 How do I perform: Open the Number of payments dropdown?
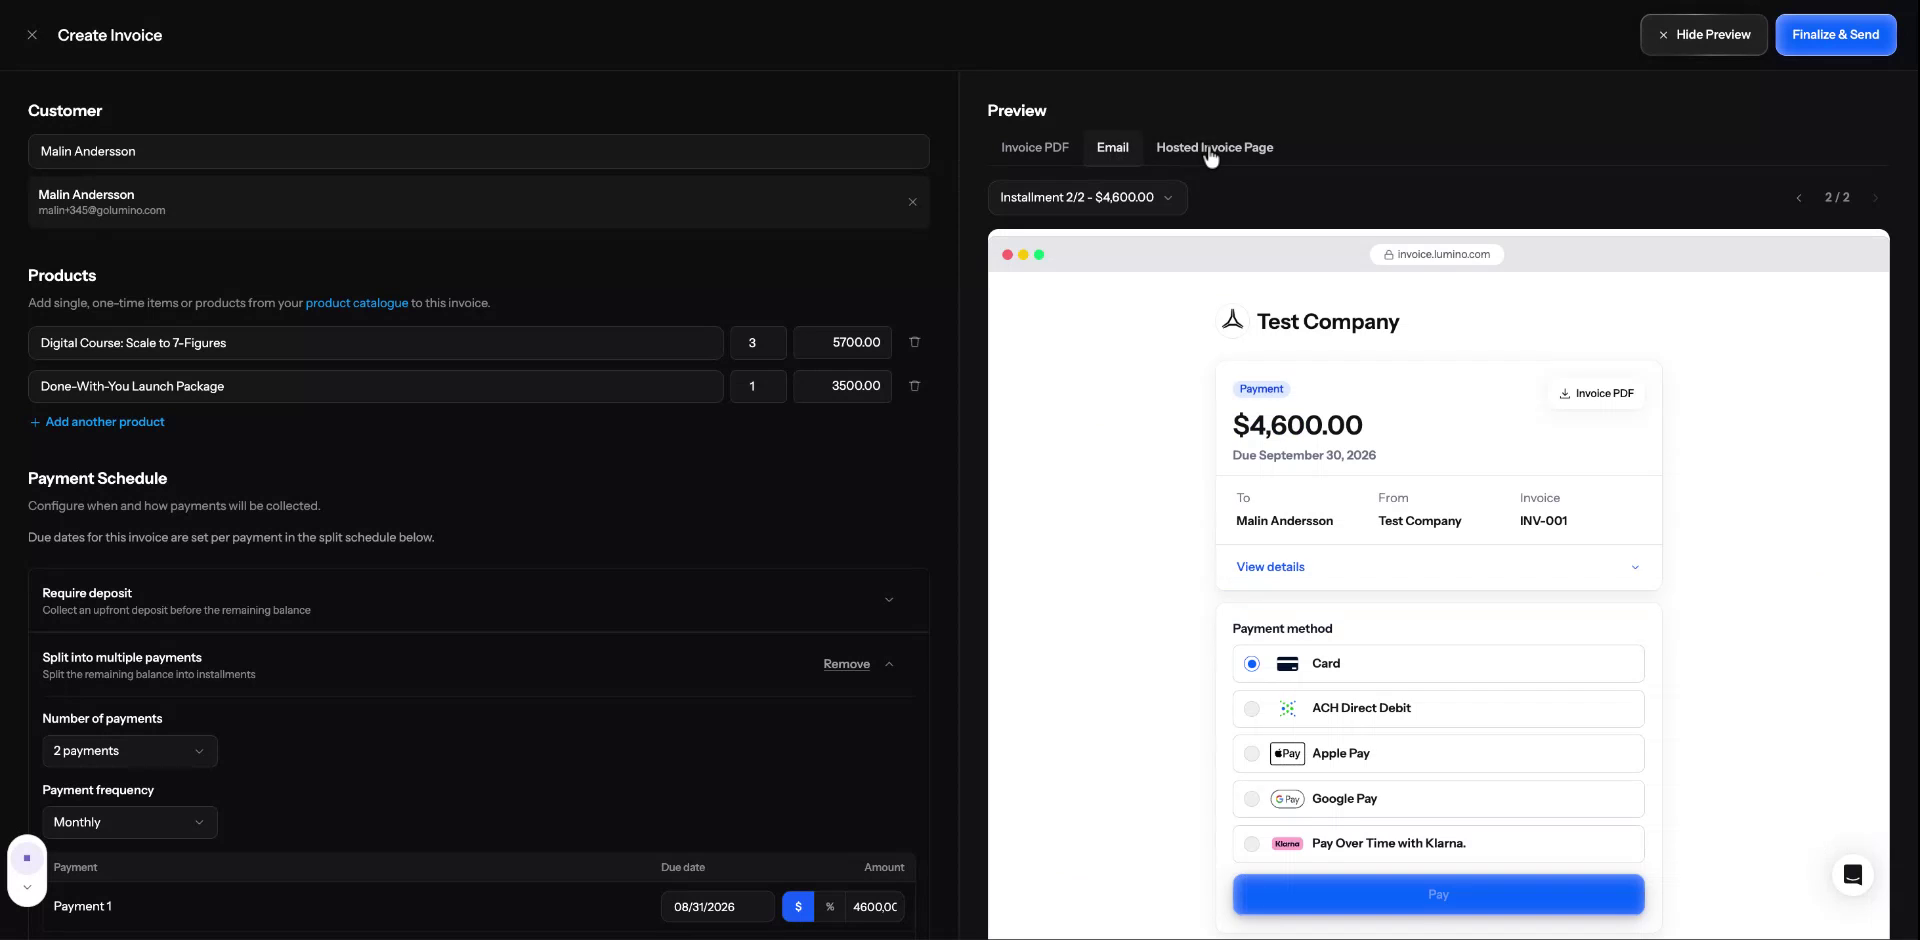pyautogui.click(x=130, y=751)
